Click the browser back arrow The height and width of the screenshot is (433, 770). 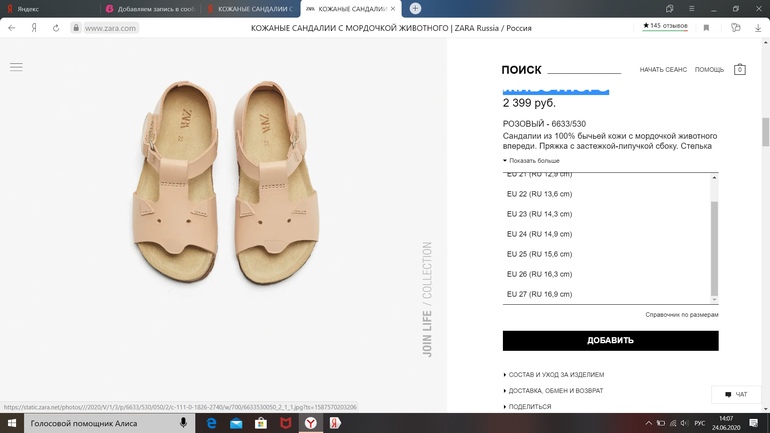(x=12, y=28)
